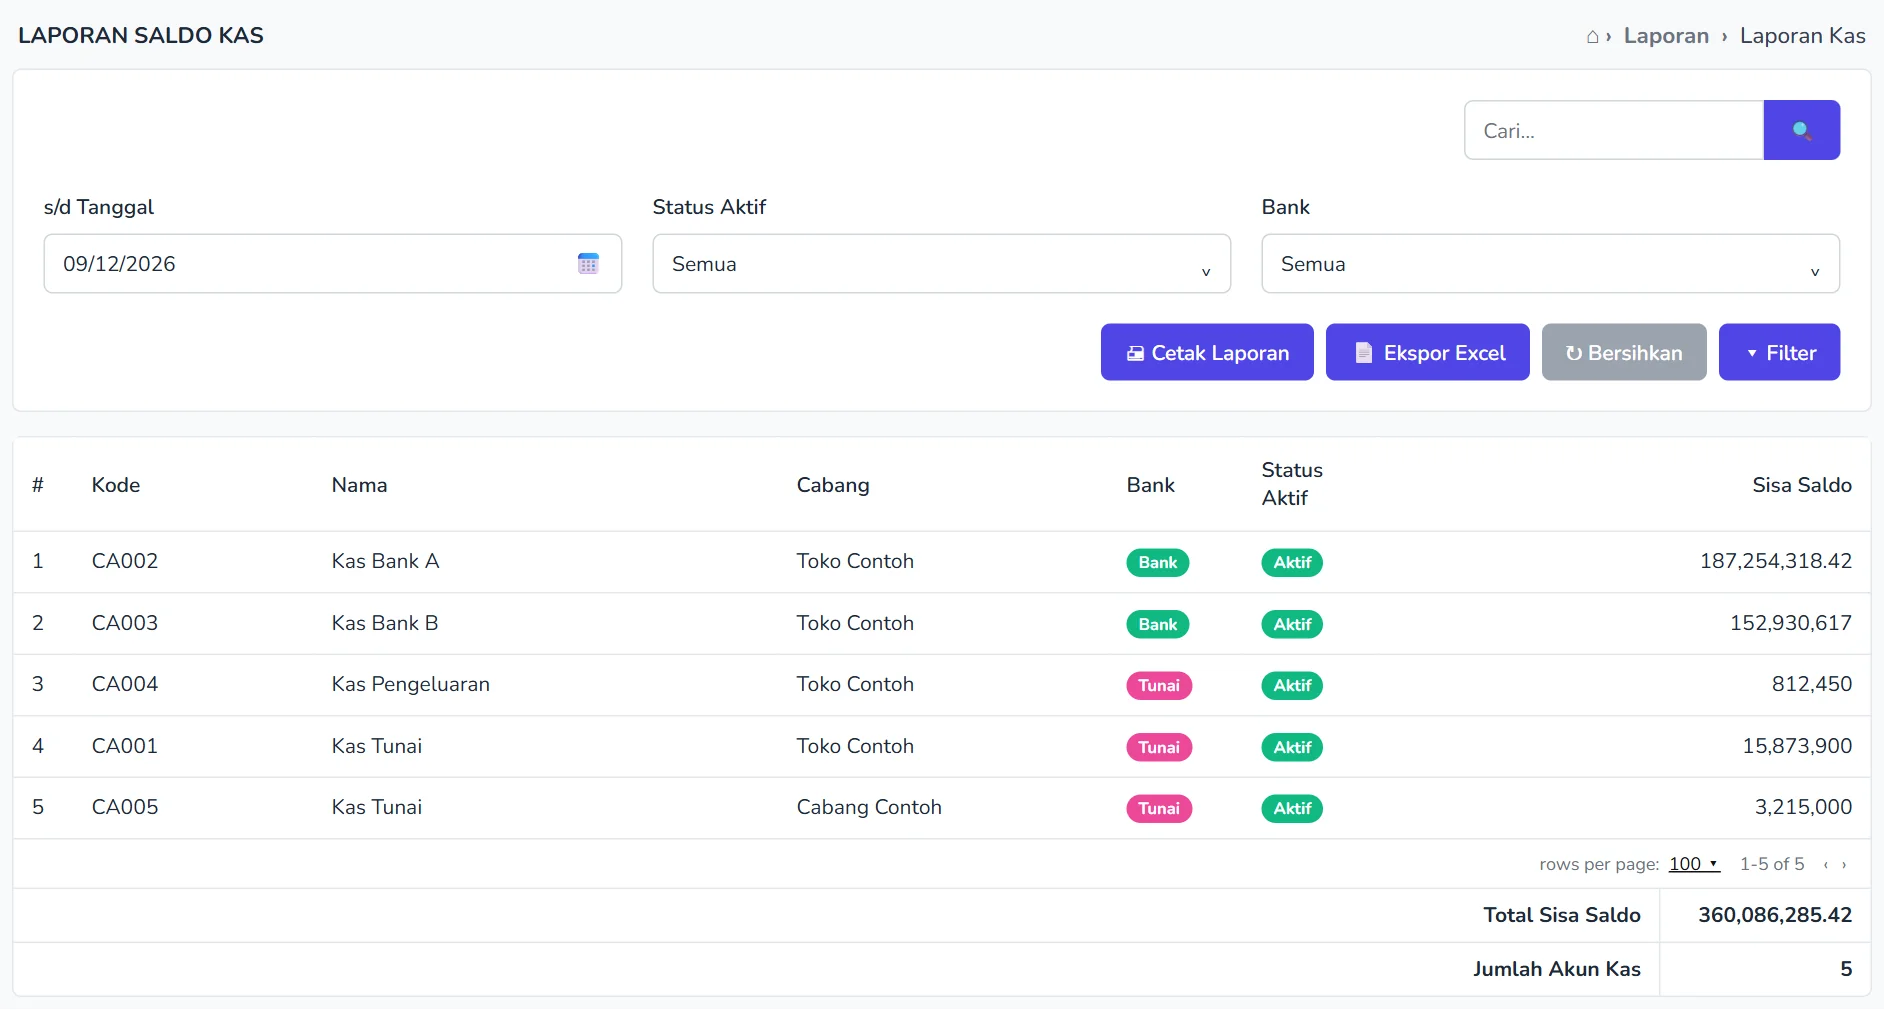Open Laporan Kas breadcrumb link
1884x1010 pixels.
pyautogui.click(x=1802, y=36)
